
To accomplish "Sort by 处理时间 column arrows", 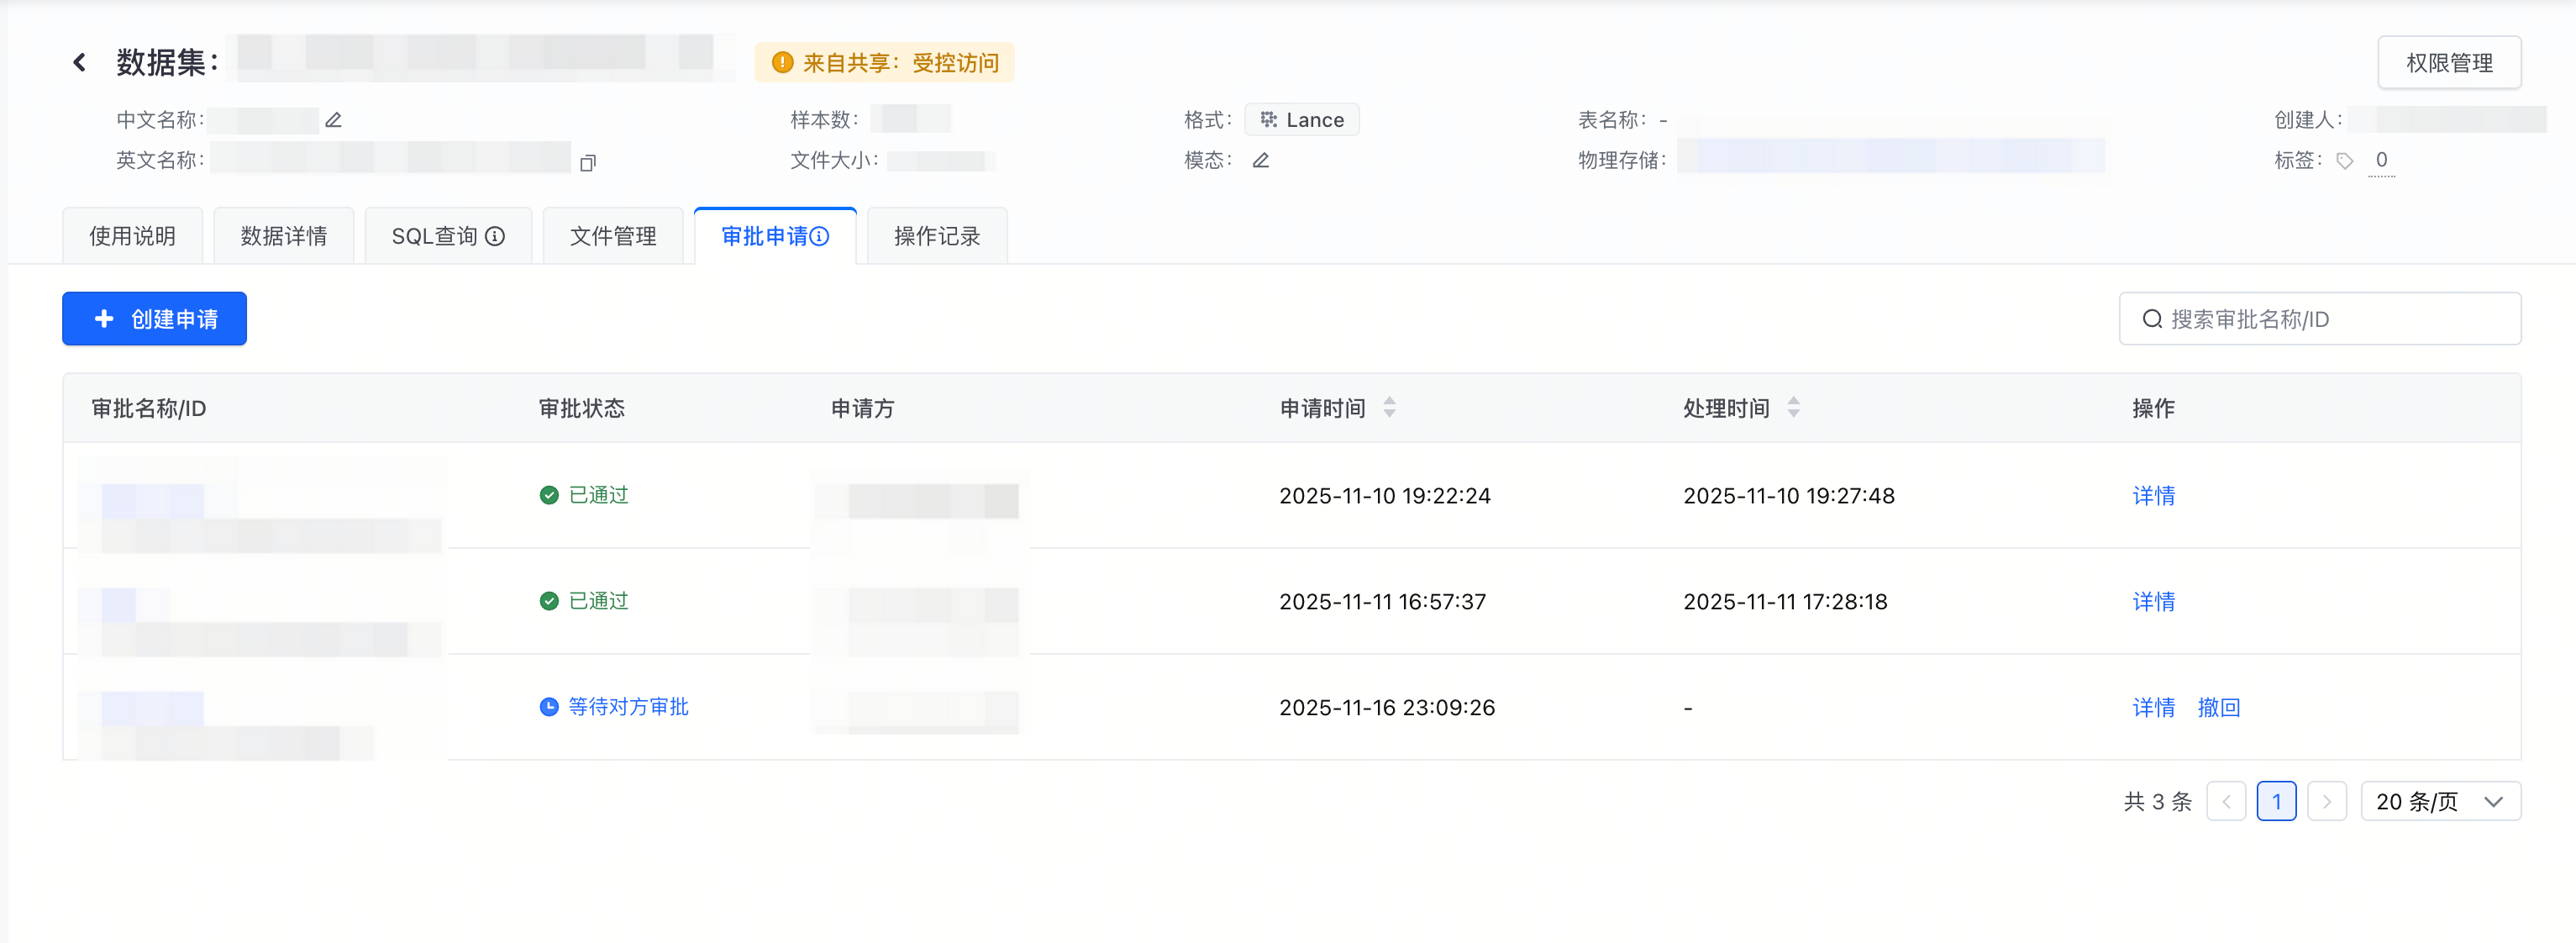I will (x=1793, y=407).
